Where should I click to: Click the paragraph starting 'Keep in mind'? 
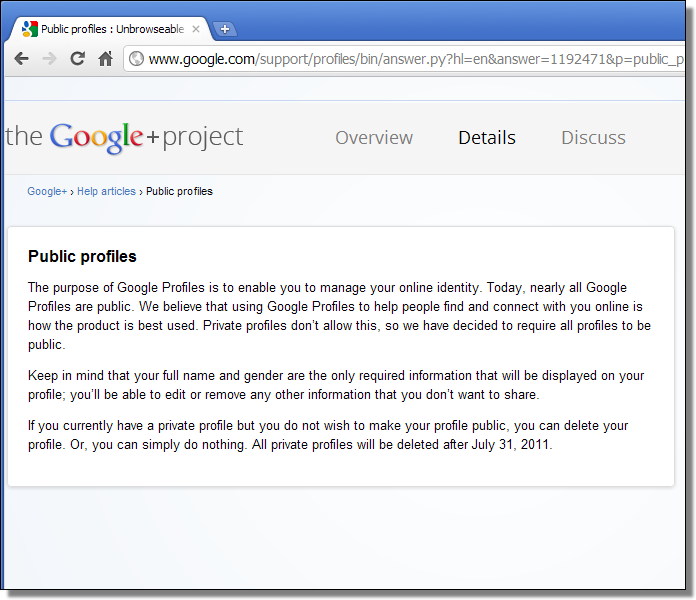(336, 385)
